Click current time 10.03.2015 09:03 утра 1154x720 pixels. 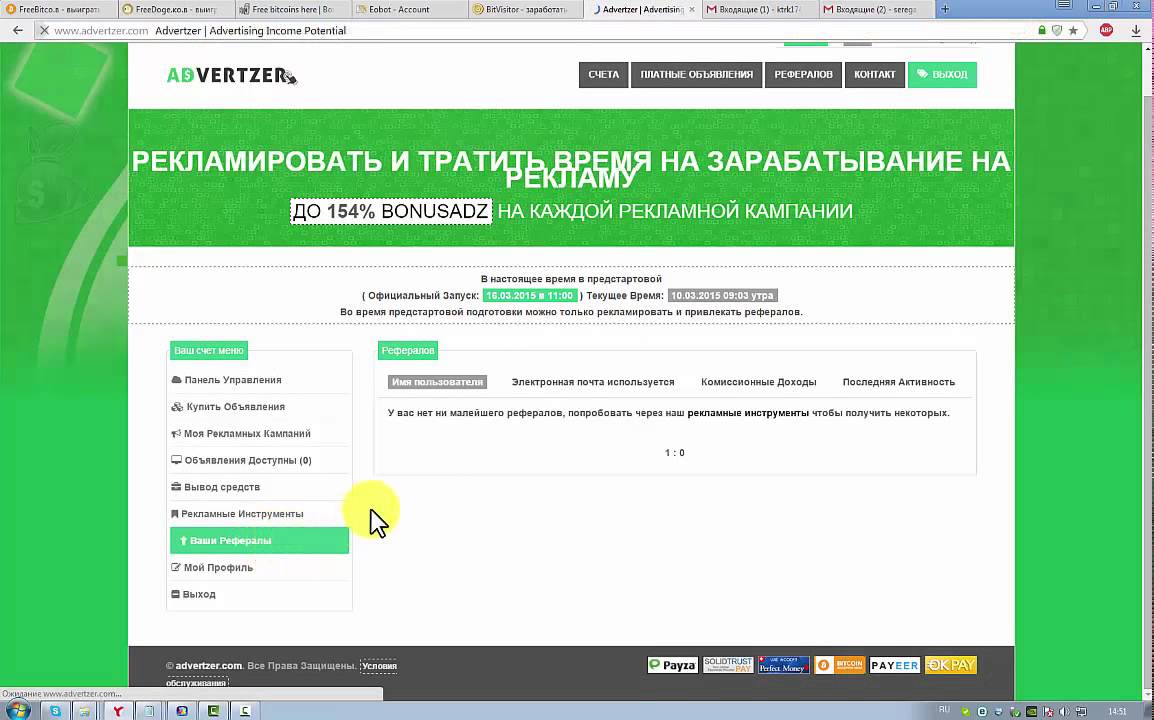pyautogui.click(x=722, y=295)
